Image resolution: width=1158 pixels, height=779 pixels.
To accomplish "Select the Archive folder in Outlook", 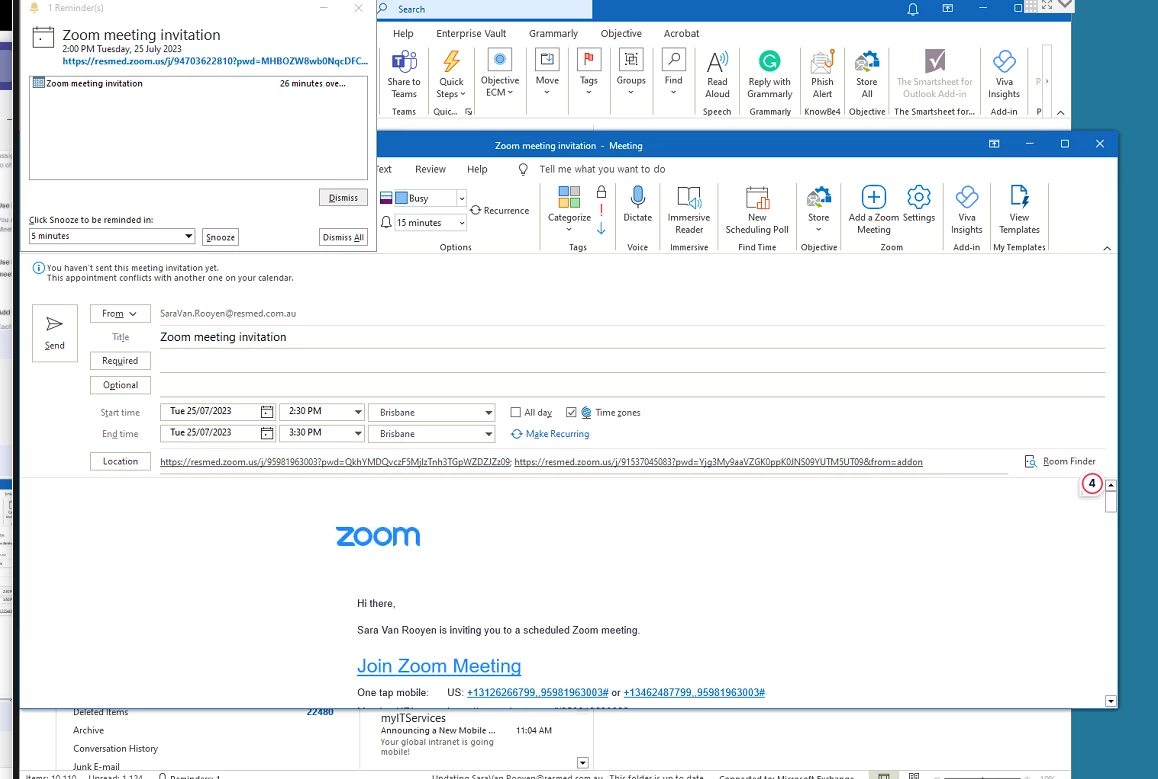I will tap(88, 730).
